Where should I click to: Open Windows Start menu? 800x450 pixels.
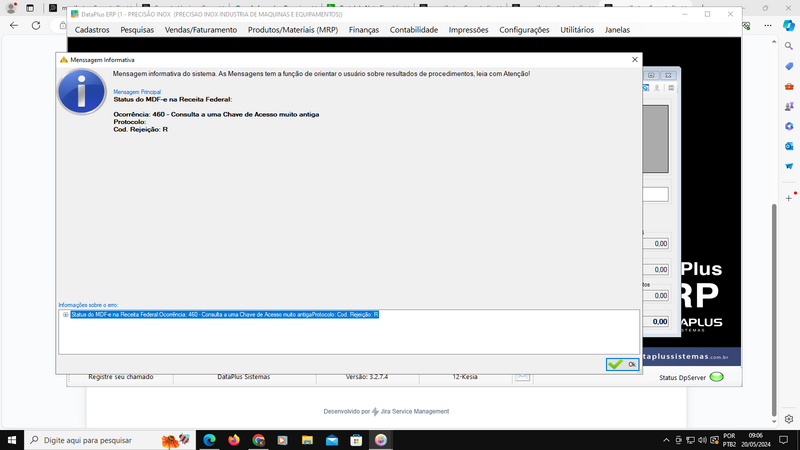pyautogui.click(x=11, y=440)
